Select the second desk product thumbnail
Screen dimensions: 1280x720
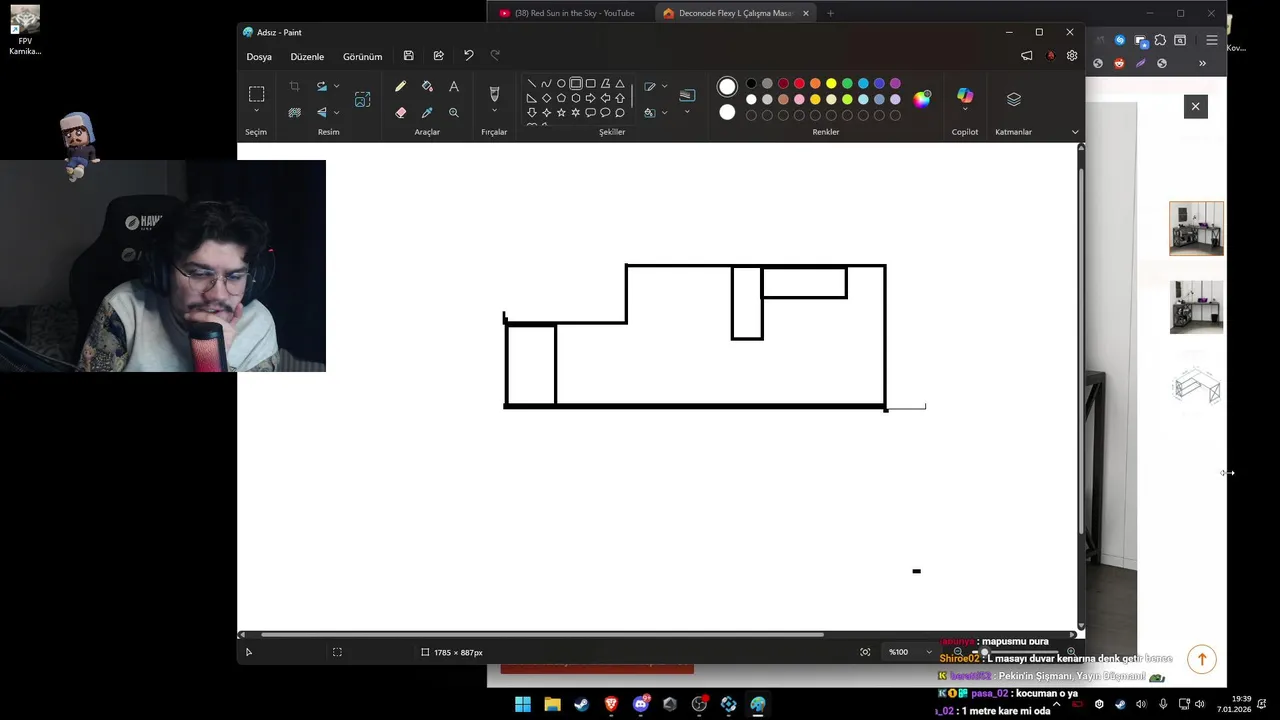[x=1196, y=307]
